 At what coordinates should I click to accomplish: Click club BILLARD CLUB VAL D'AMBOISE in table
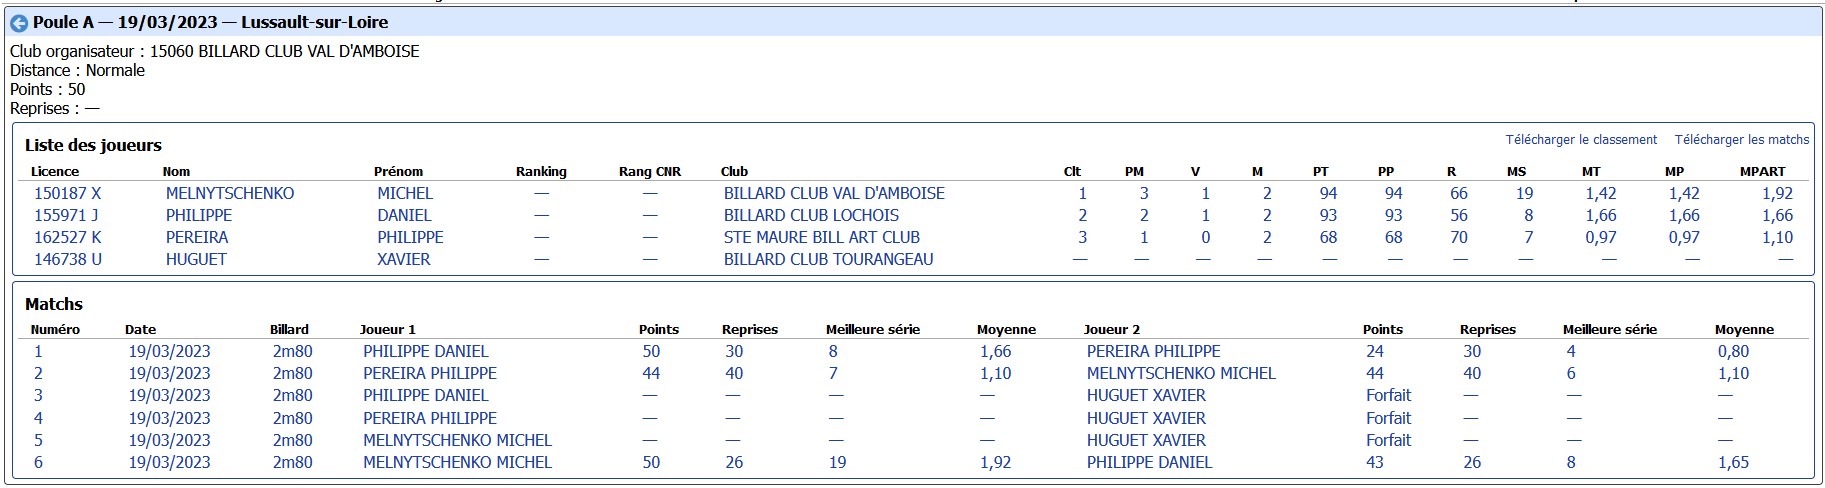[x=834, y=193]
